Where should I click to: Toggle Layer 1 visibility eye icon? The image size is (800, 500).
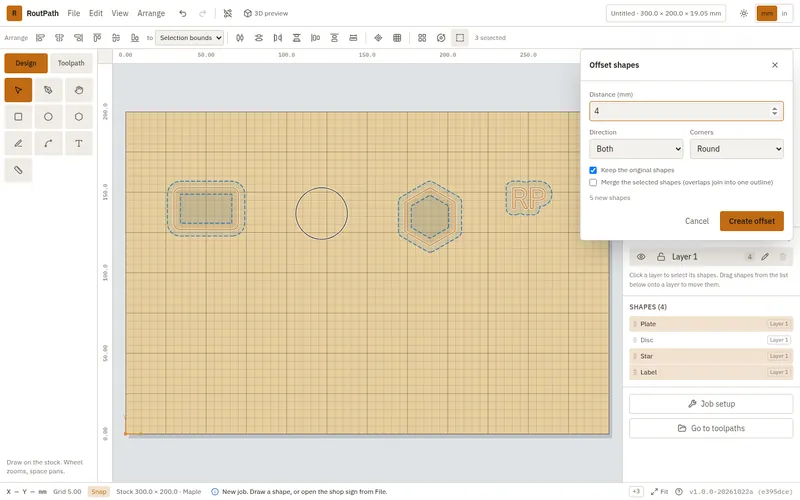641,257
